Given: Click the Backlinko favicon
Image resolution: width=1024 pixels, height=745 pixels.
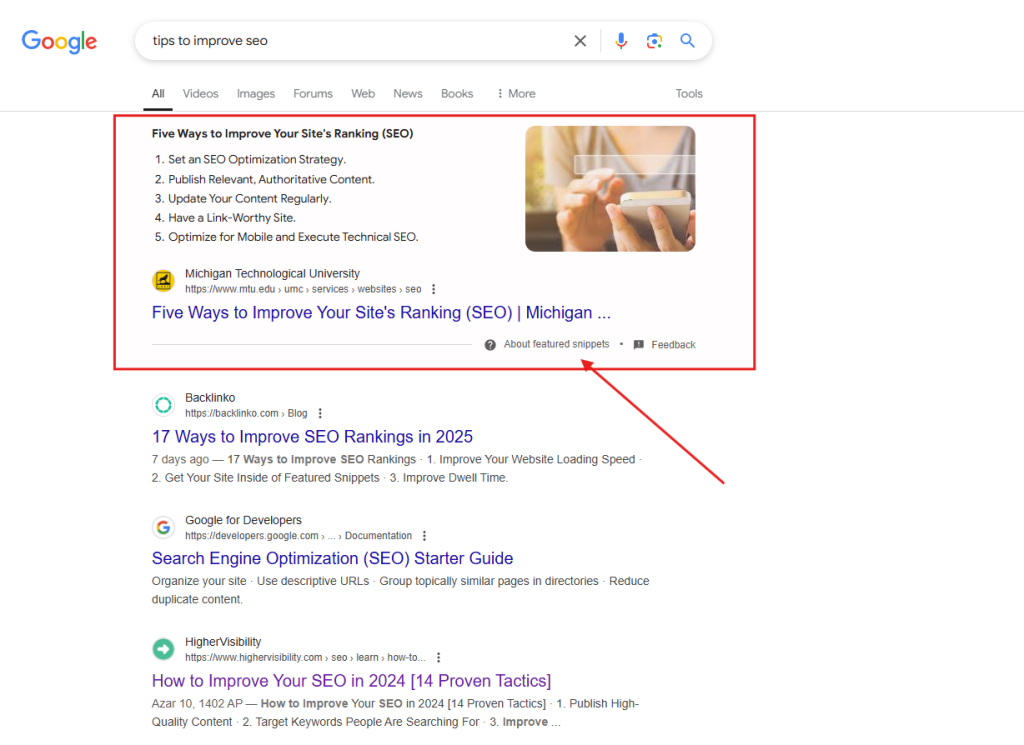Looking at the screenshot, I should pyautogui.click(x=163, y=405).
